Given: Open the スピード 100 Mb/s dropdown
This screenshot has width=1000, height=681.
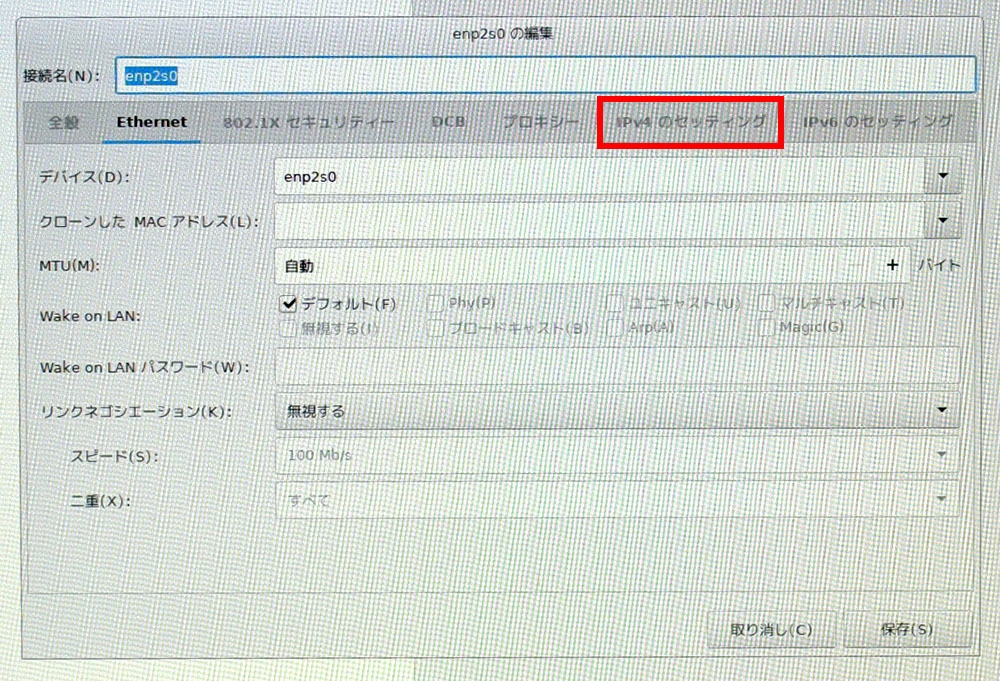Looking at the screenshot, I should (617, 455).
